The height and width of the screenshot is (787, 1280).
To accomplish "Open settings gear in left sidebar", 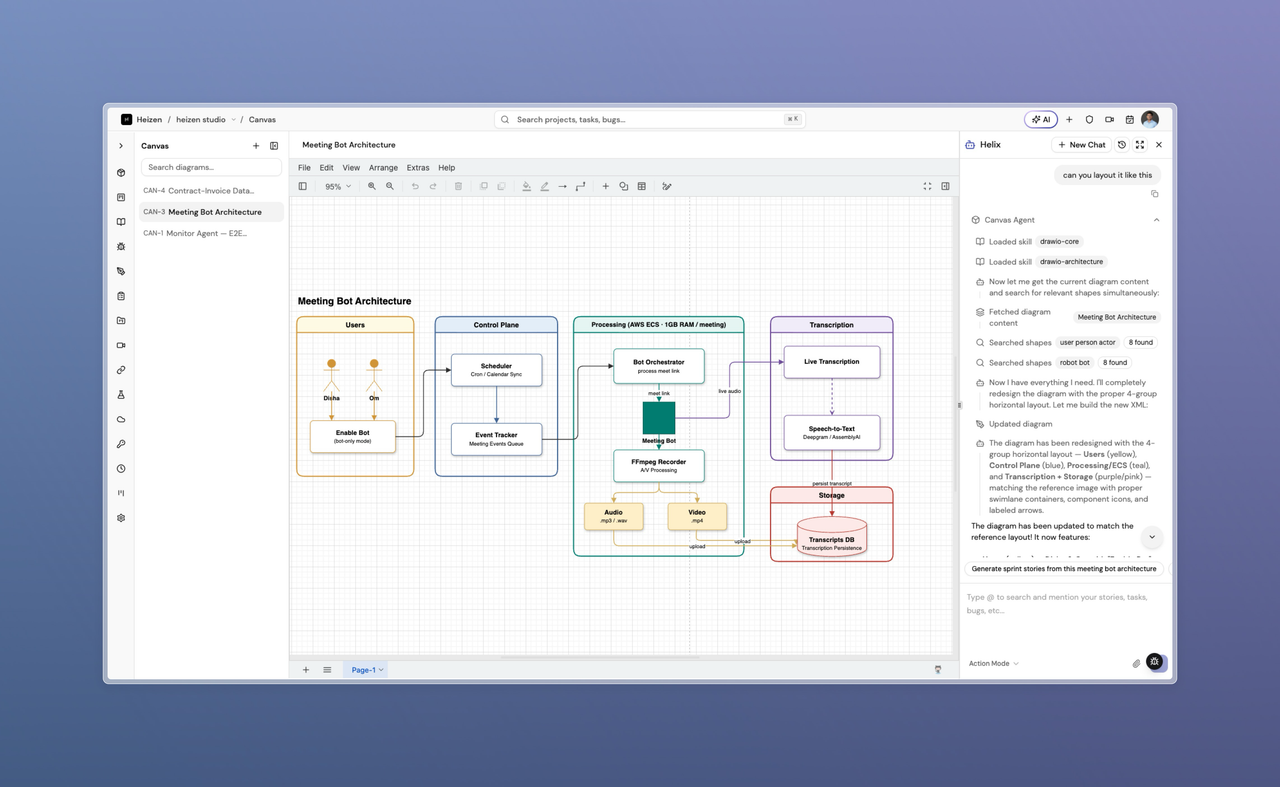I will click(121, 518).
